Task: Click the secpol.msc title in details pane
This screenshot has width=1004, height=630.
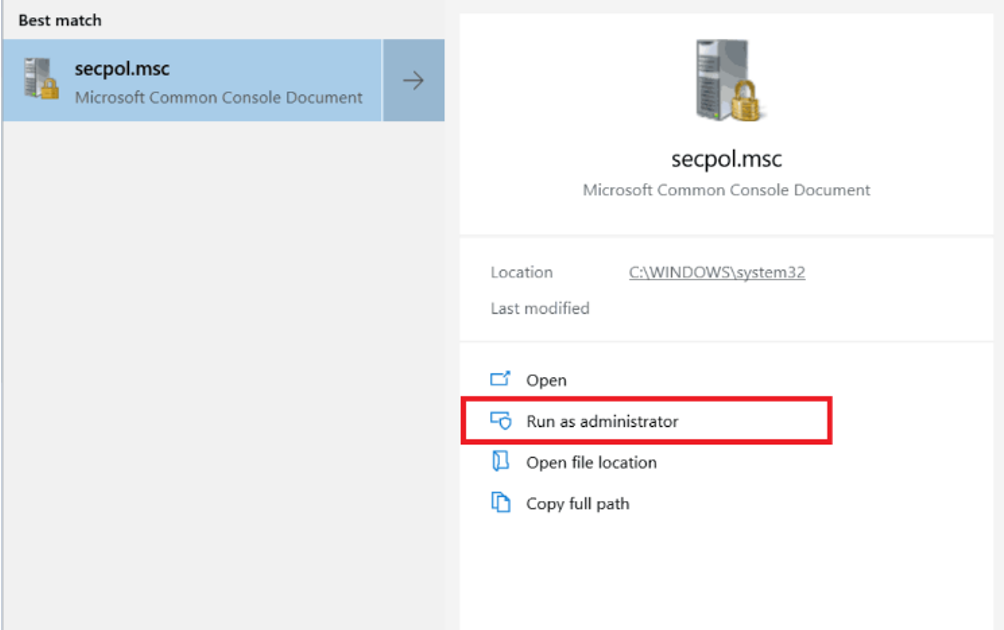Action: click(x=726, y=159)
